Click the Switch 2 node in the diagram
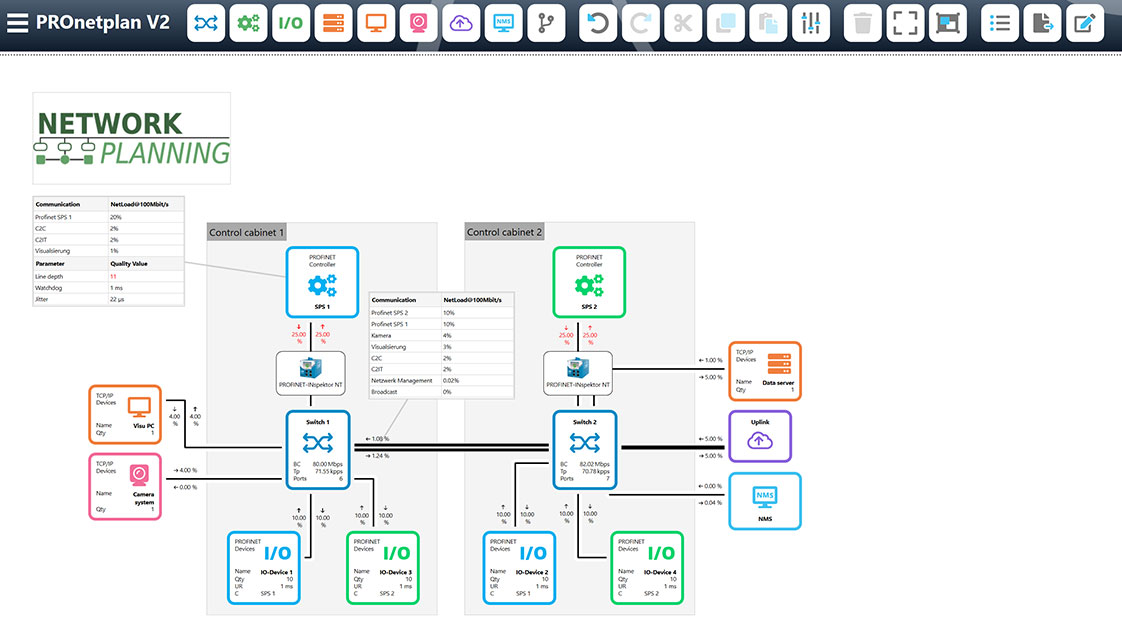Viewport: 1122px width, 630px height. pyautogui.click(x=587, y=450)
